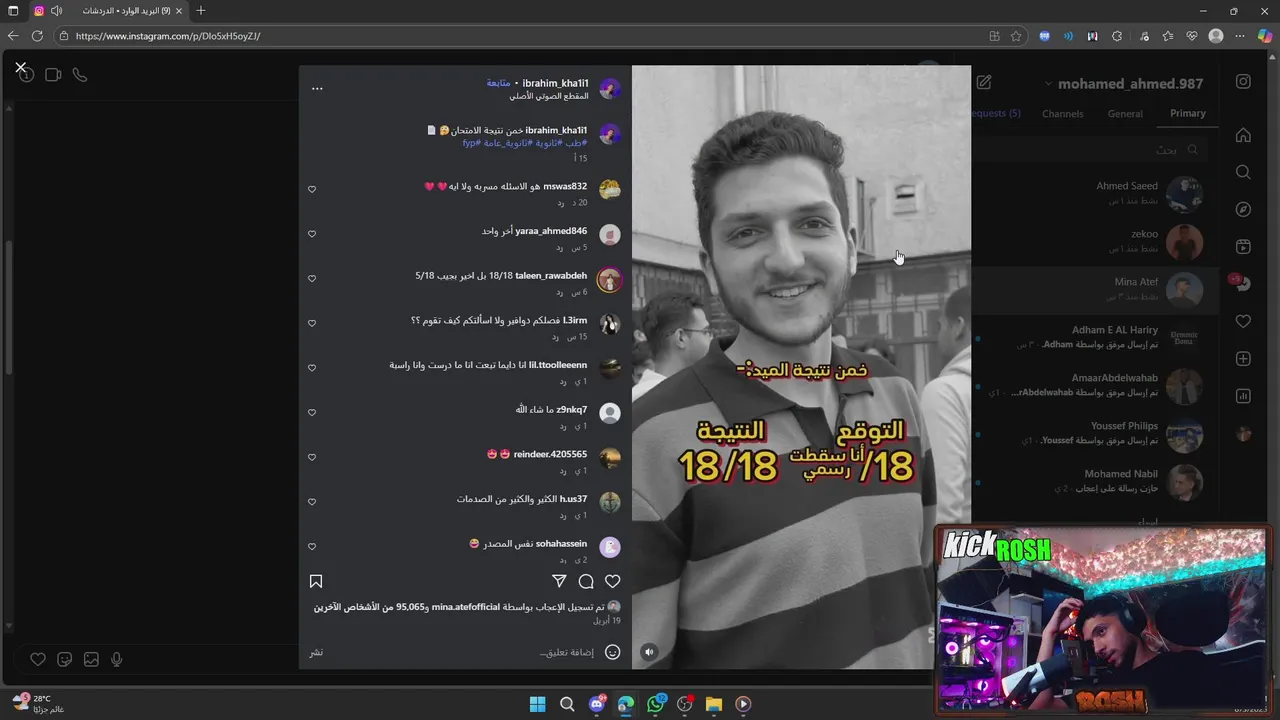The height and width of the screenshot is (720, 1280).
Task: Like the comment by h.us37
Action: point(312,502)
